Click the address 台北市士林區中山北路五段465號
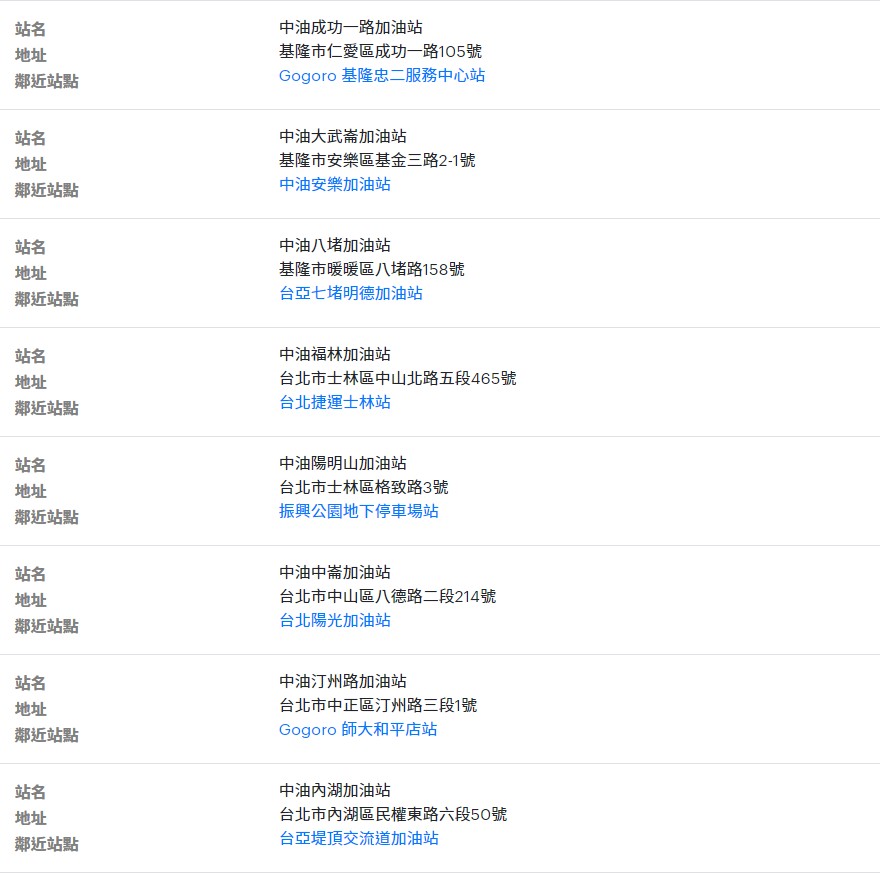The width and height of the screenshot is (880, 874). click(x=398, y=379)
